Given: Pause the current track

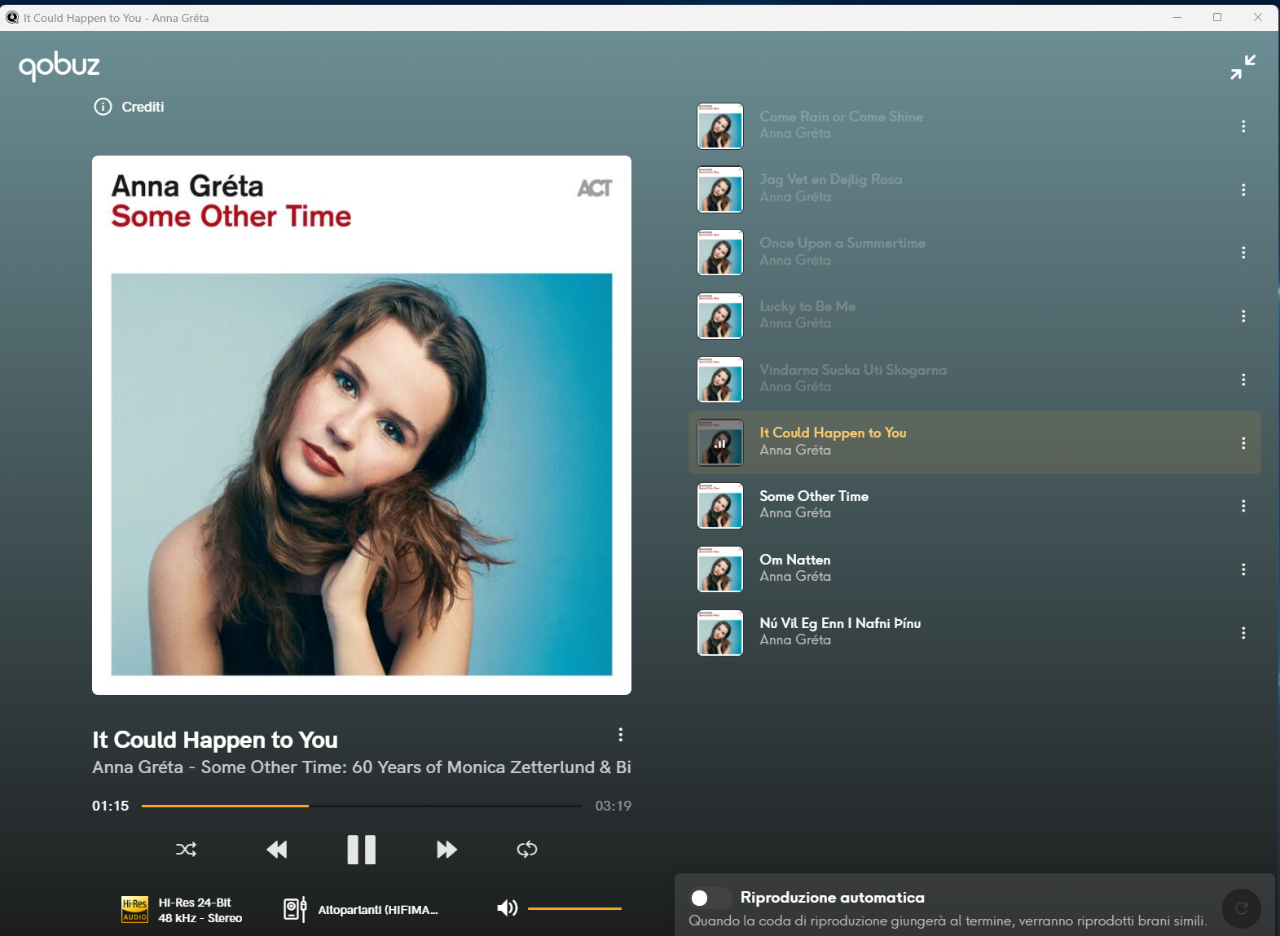Looking at the screenshot, I should [x=361, y=850].
